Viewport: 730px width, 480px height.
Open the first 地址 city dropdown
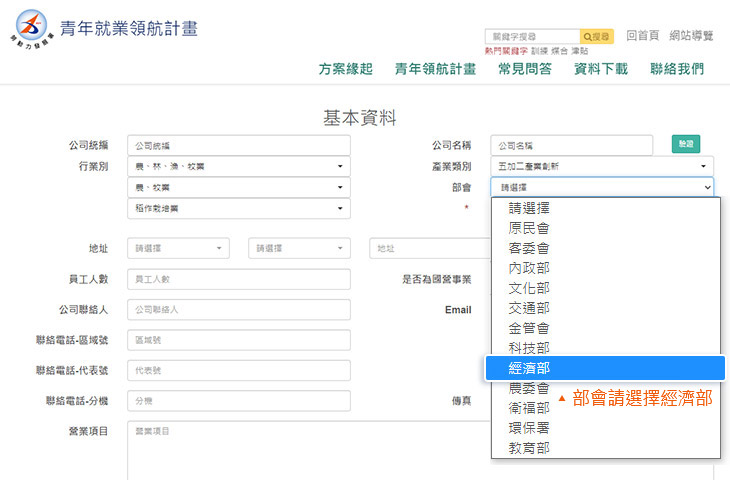tap(178, 248)
